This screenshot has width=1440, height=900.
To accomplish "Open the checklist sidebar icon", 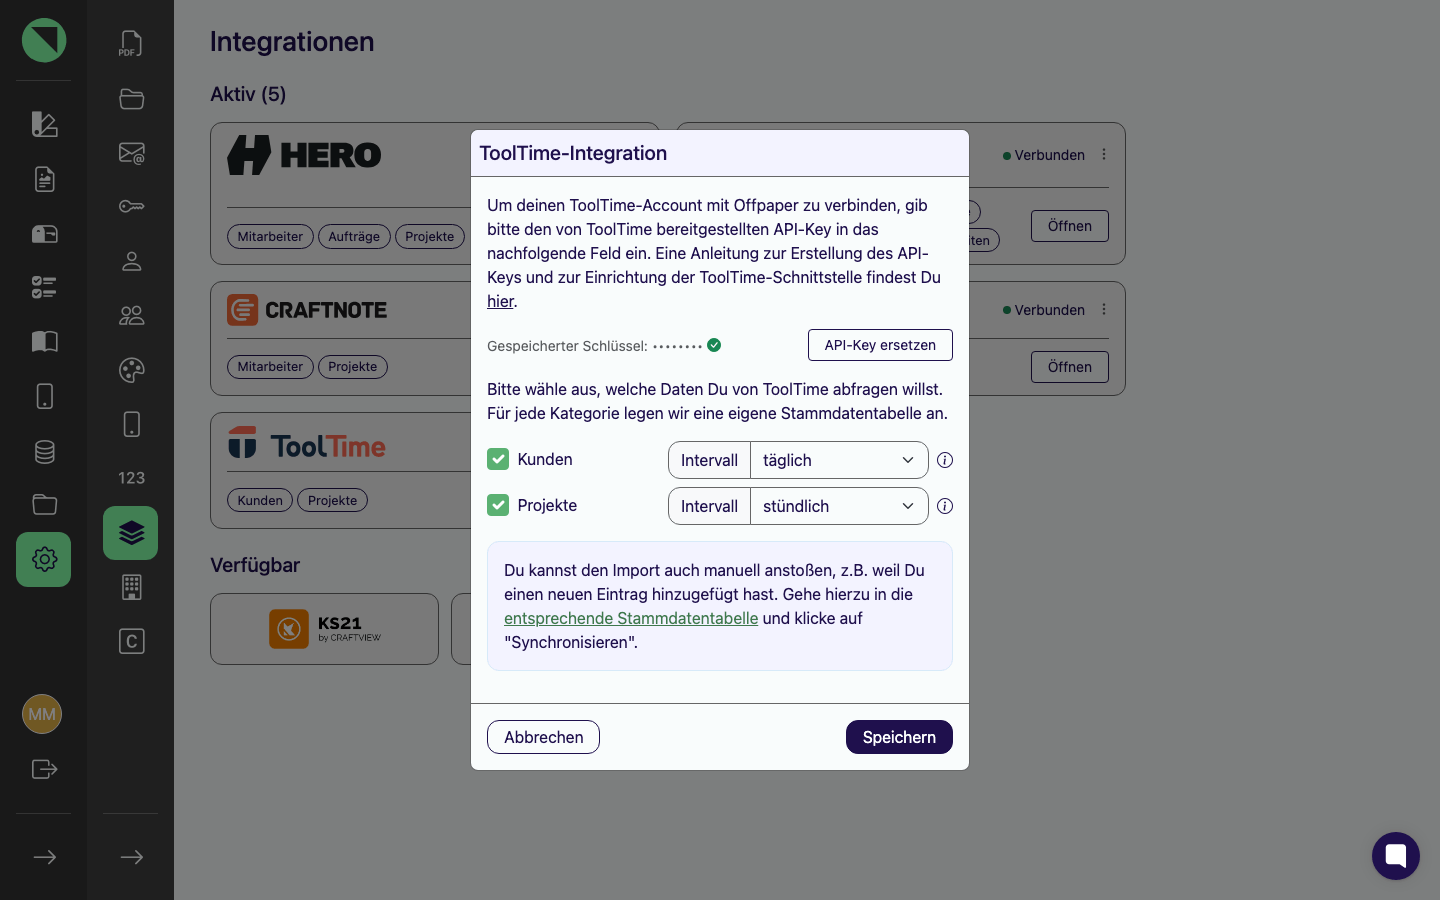I will tap(44, 288).
